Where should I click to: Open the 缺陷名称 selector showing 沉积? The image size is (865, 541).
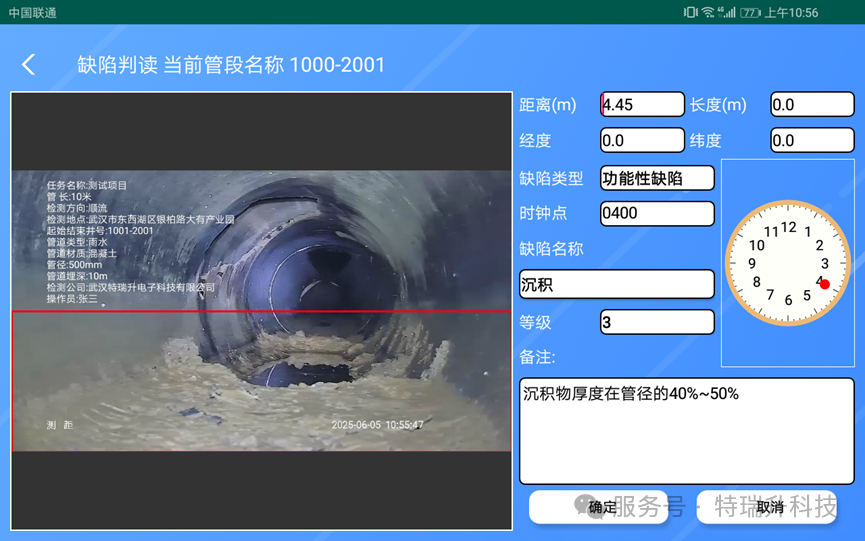coord(617,284)
